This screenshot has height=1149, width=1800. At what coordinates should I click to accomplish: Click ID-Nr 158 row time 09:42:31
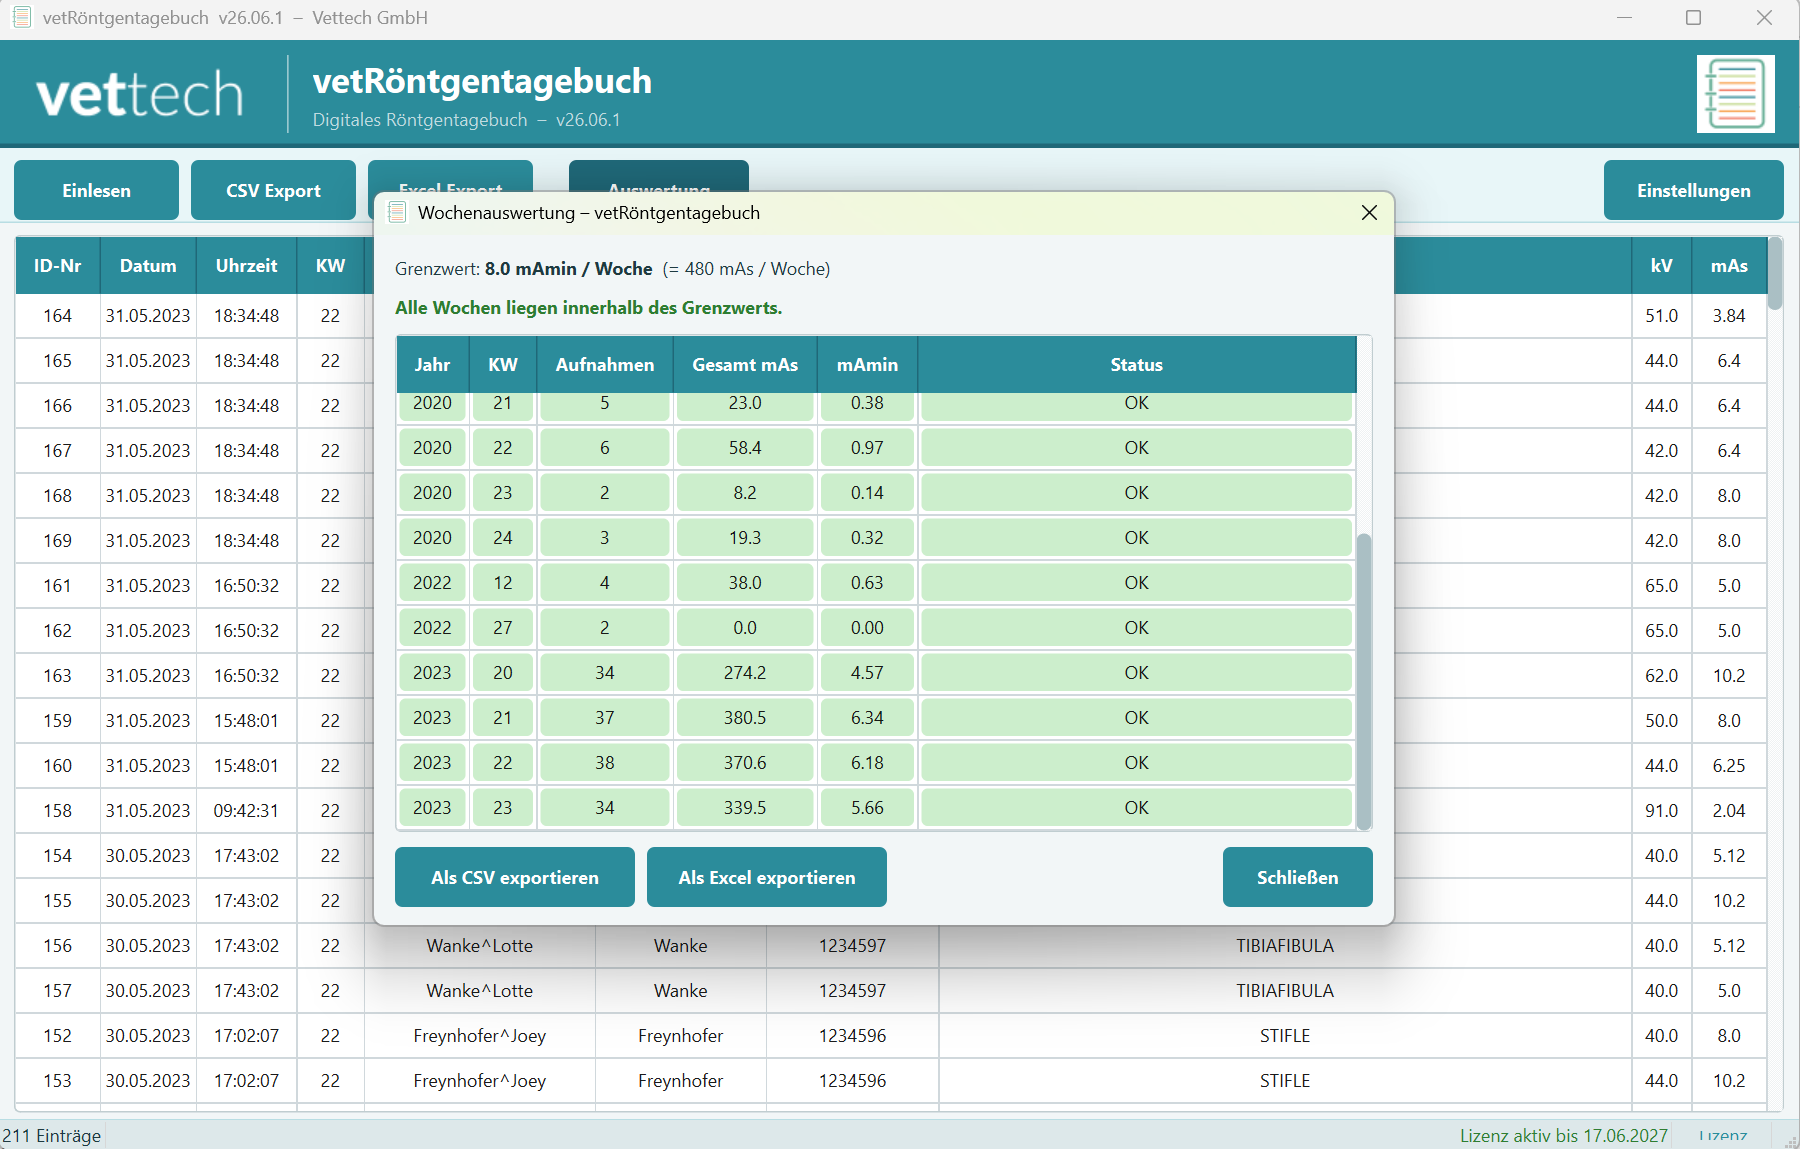(x=246, y=811)
